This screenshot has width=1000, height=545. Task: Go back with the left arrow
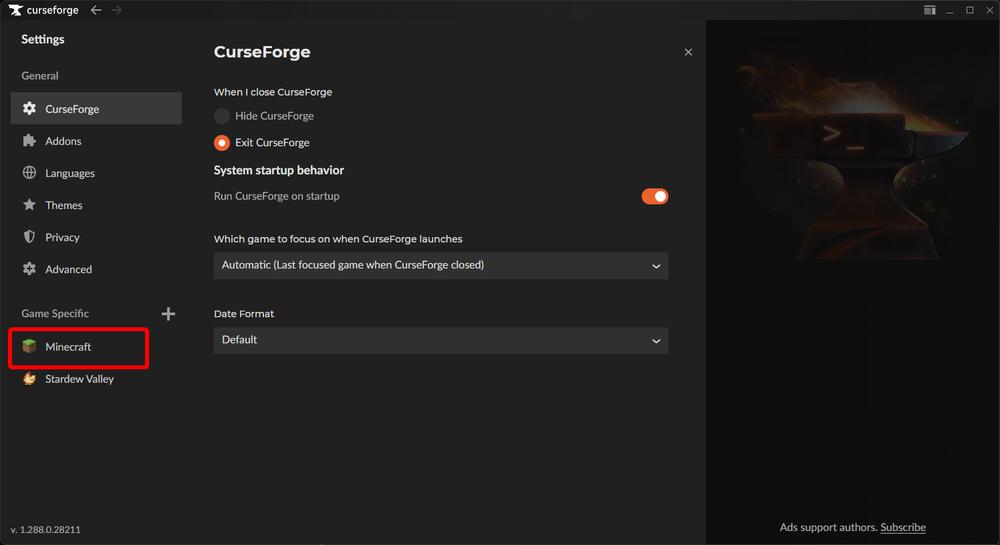(96, 10)
